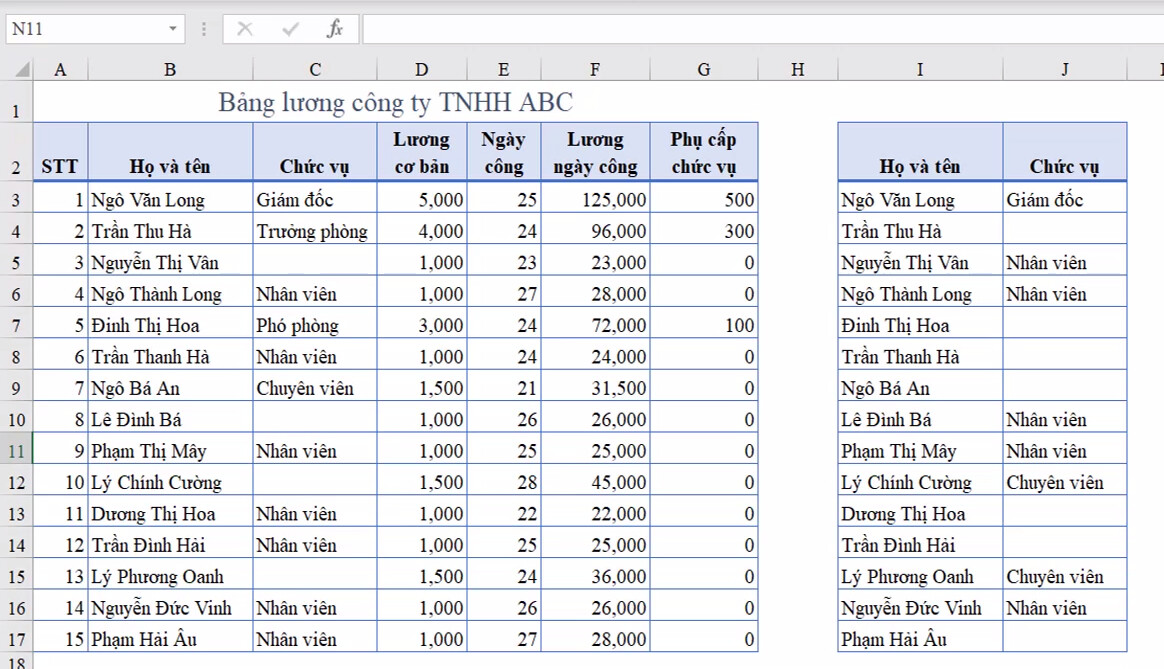
Task: Click the Select All triangle above row 1
Action: (x=24, y=69)
